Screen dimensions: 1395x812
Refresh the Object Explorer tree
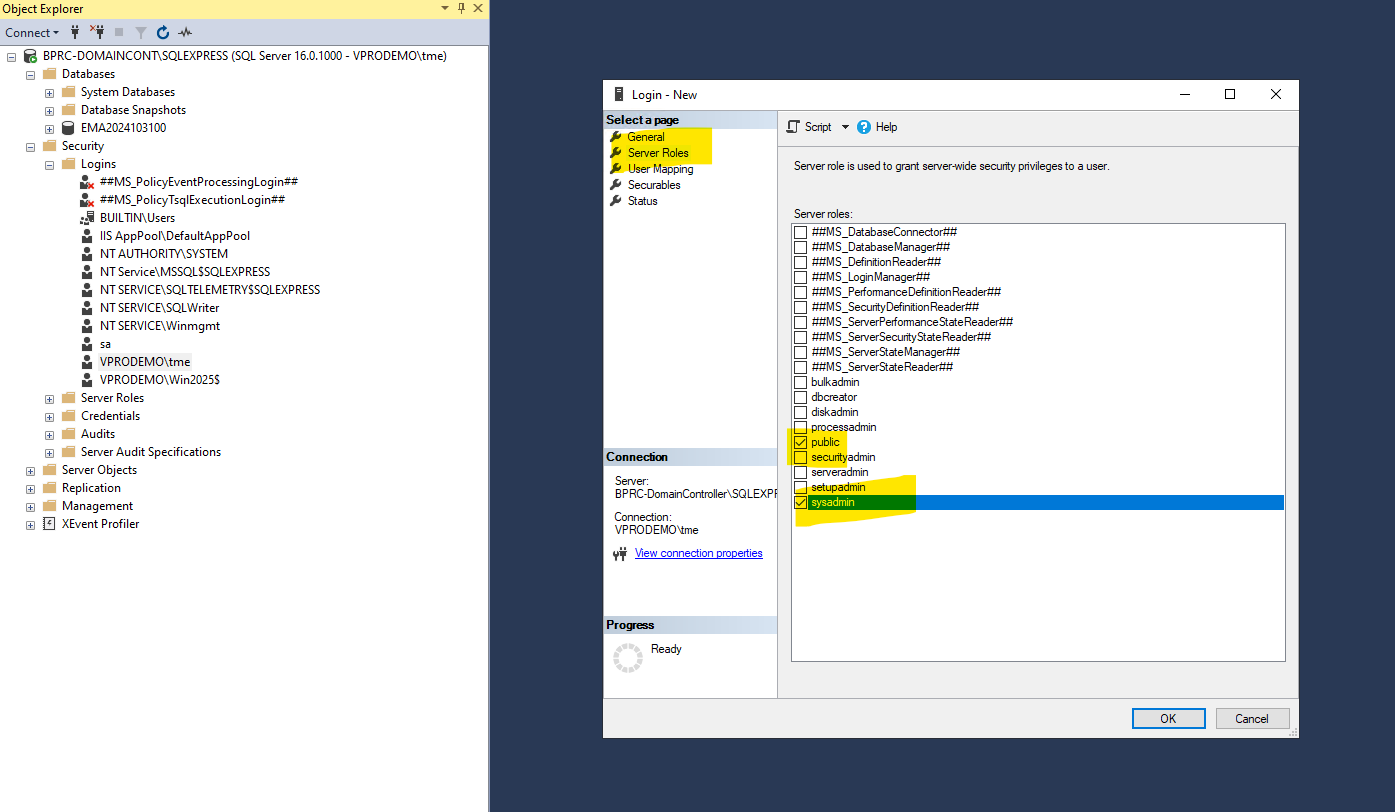pyautogui.click(x=163, y=32)
